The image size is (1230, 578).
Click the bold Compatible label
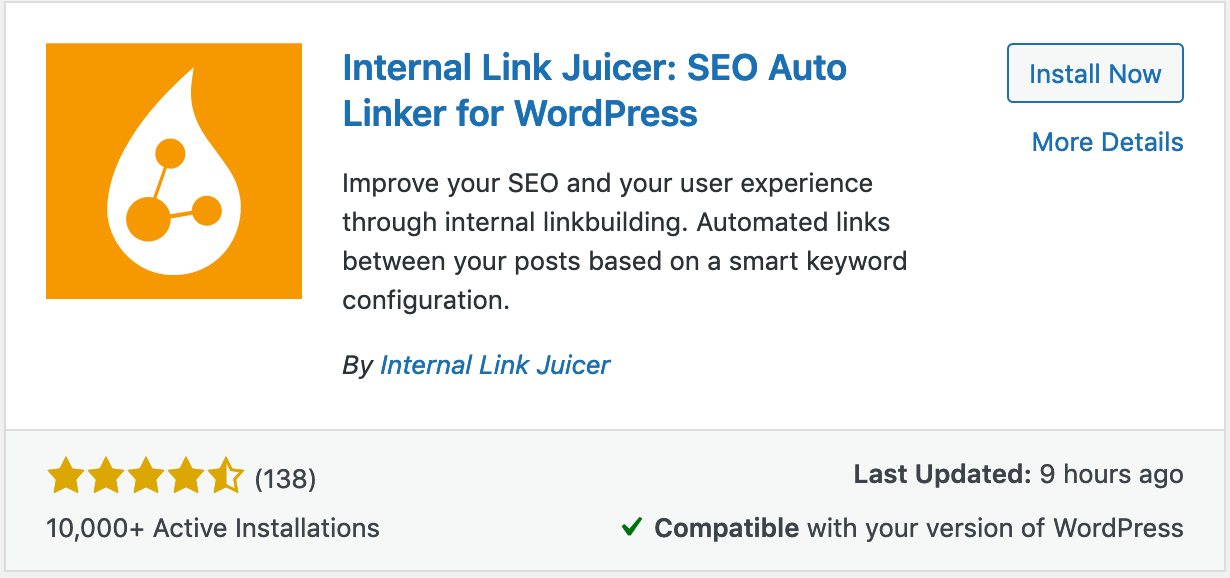pyautogui.click(x=726, y=527)
